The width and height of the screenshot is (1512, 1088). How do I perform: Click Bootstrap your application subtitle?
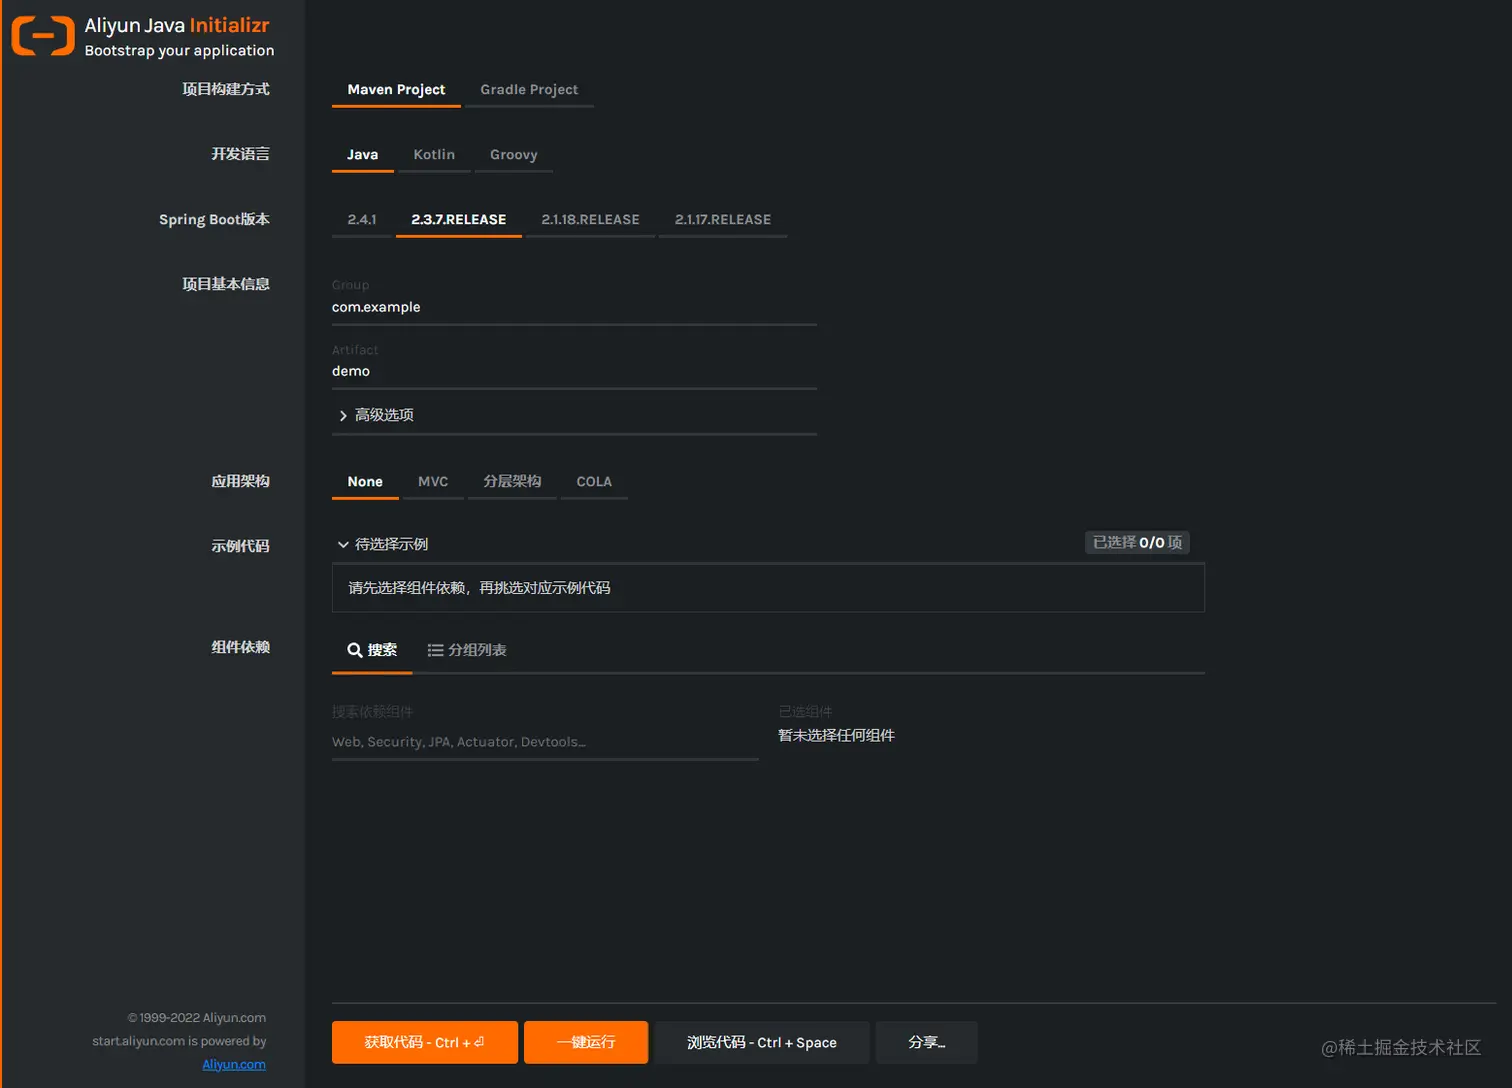coord(179,50)
